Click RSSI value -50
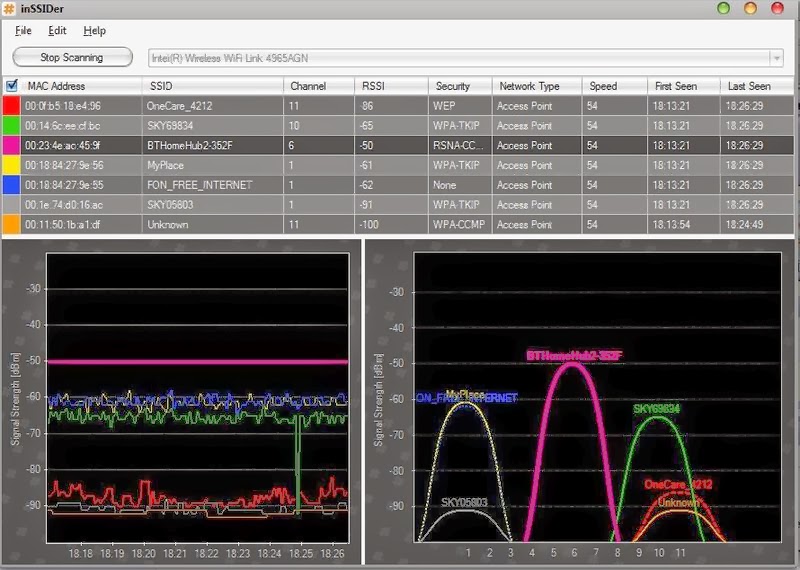This screenshot has width=800, height=570. click(366, 145)
